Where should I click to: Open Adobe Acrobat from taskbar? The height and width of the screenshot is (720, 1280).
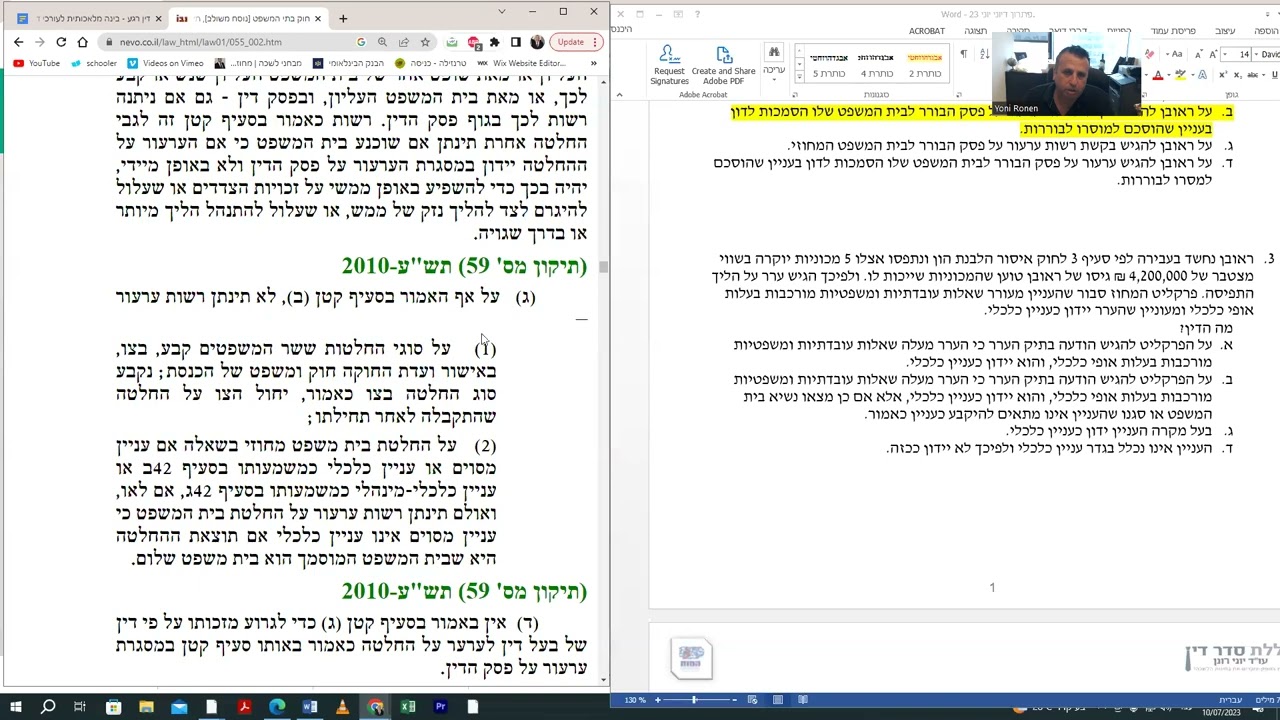pyautogui.click(x=244, y=707)
